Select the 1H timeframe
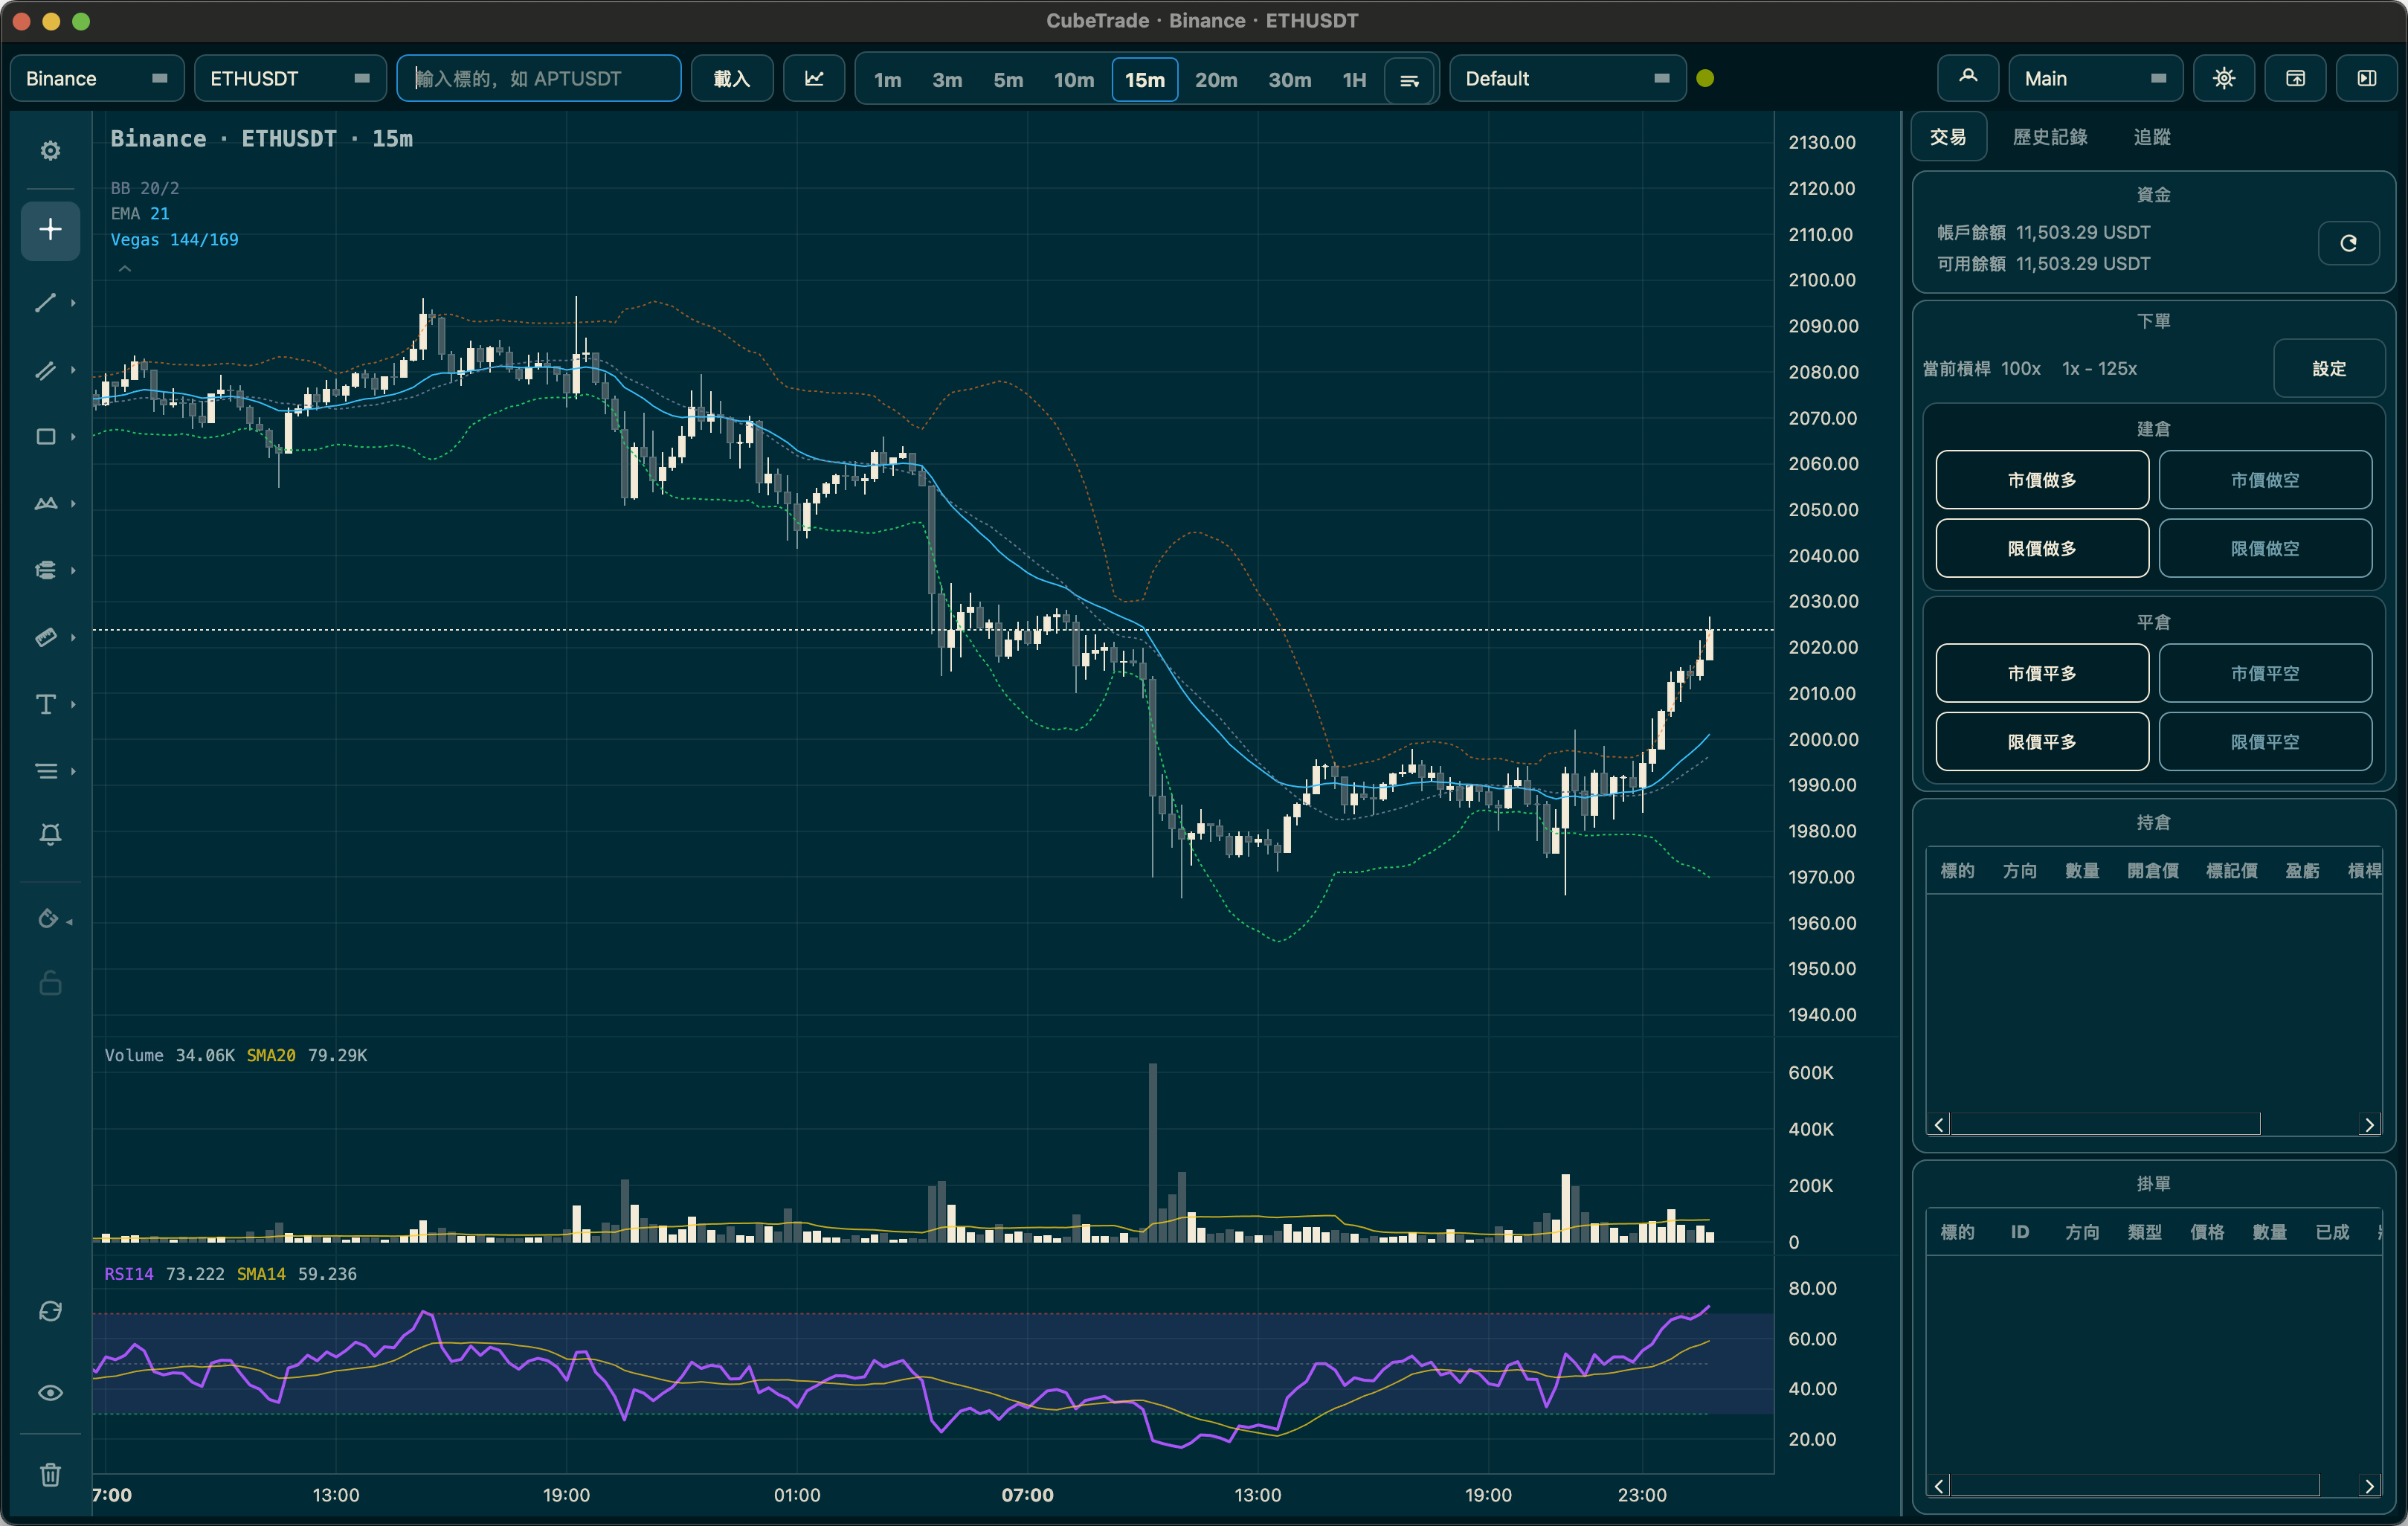 pyautogui.click(x=1354, y=79)
